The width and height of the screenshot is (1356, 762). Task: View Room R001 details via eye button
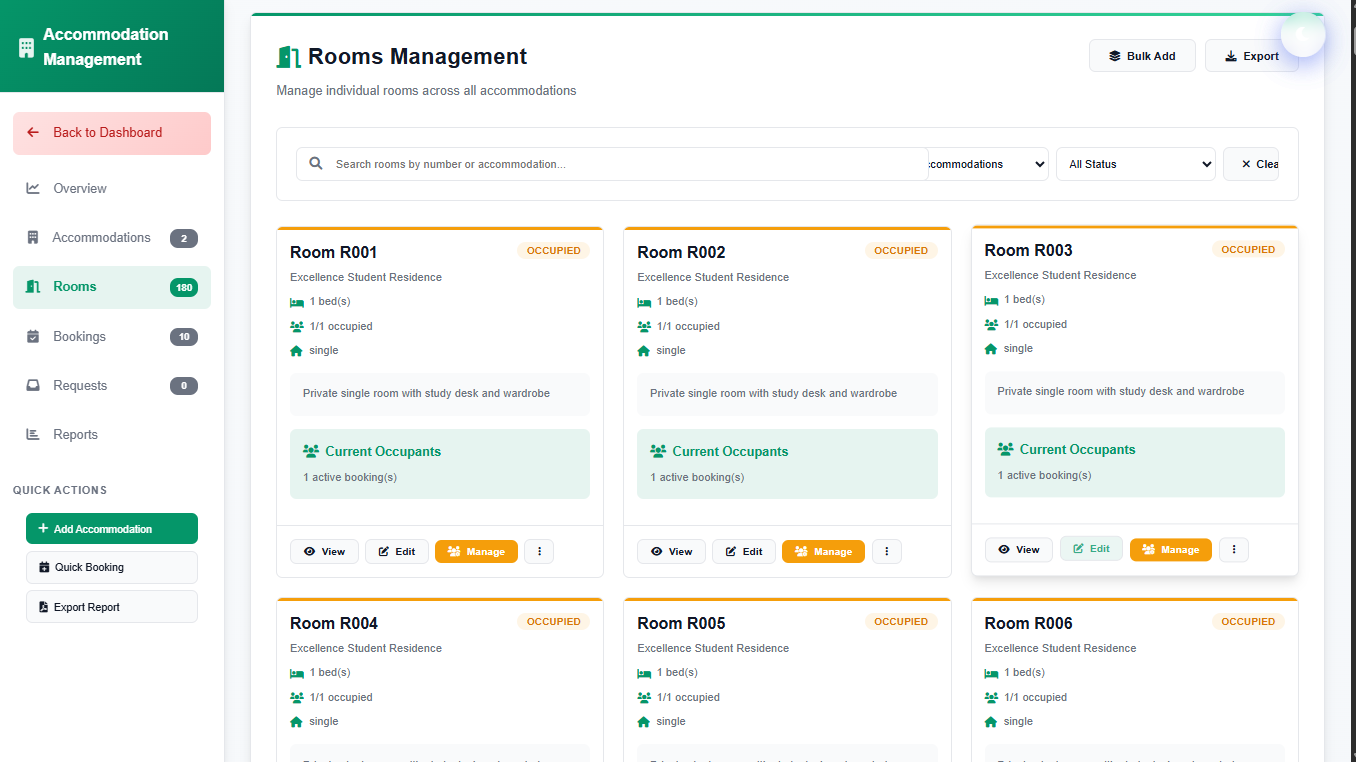pos(324,551)
